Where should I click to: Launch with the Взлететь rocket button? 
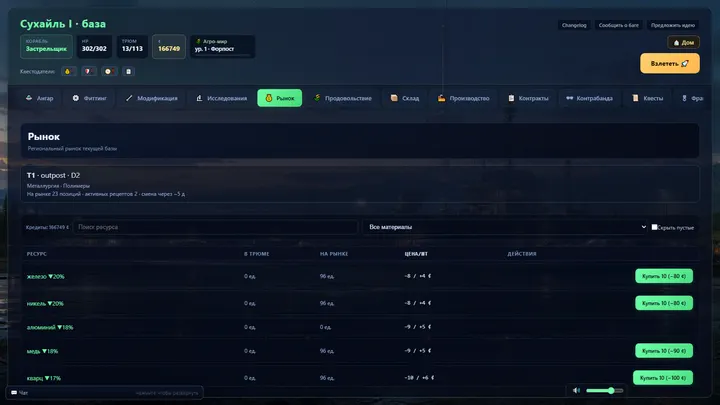pos(669,63)
